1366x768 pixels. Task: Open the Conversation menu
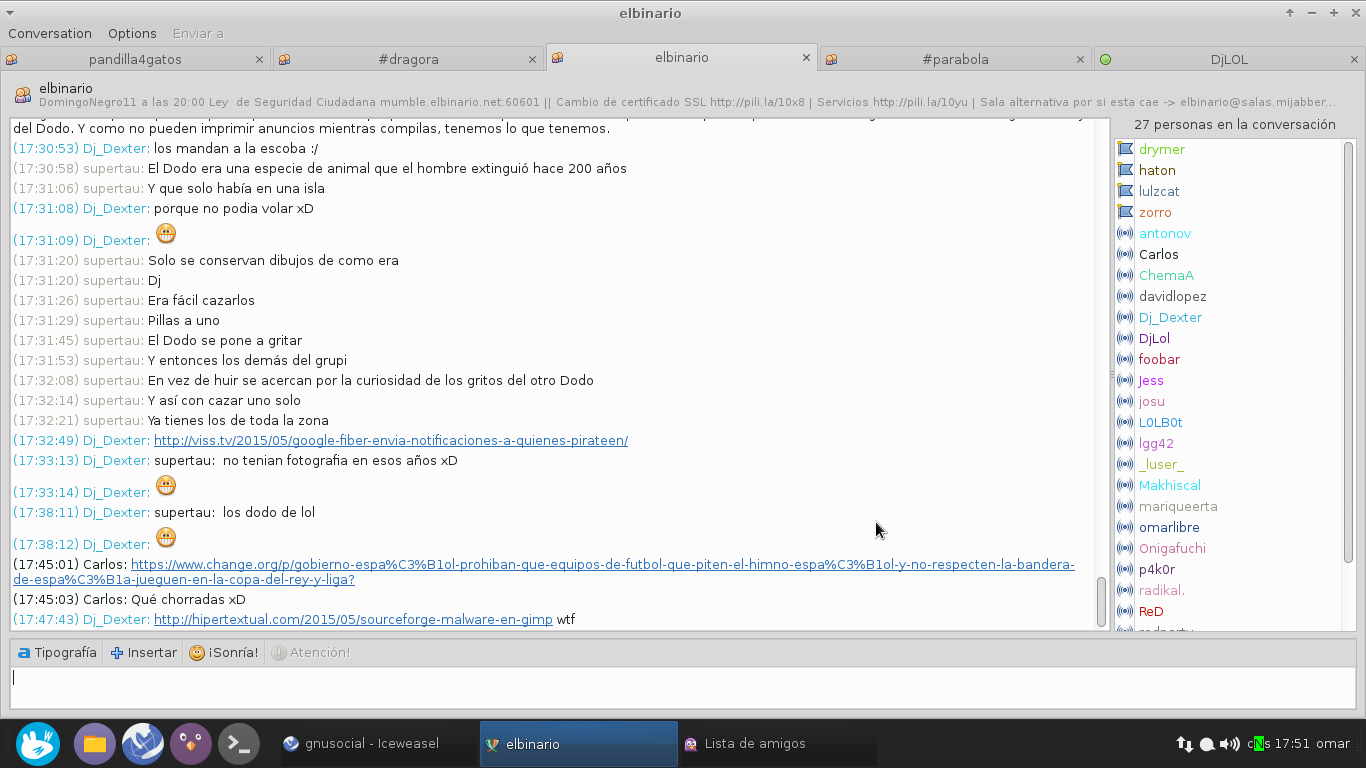click(50, 33)
